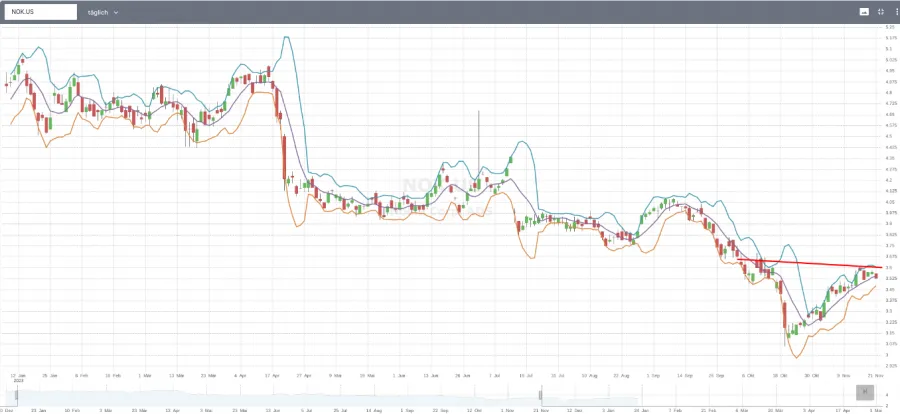Screen dimensions: 900x414
Task: Click the top price label on the y-axis
Action: (890, 27)
